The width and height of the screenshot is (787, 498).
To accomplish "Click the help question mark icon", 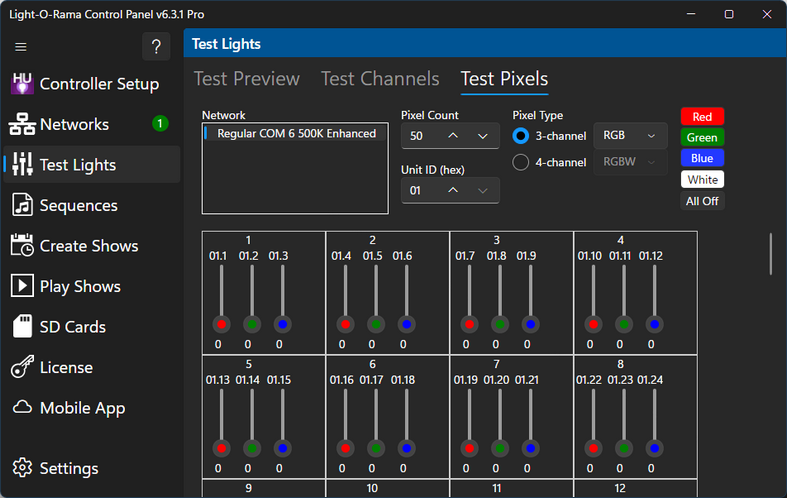I will 156,47.
